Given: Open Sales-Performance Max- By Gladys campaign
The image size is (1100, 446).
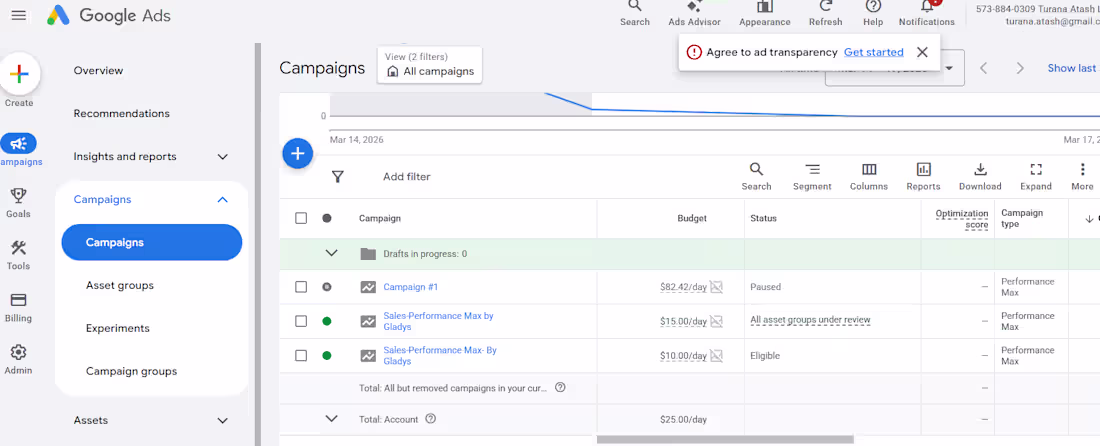Looking at the screenshot, I should [440, 356].
